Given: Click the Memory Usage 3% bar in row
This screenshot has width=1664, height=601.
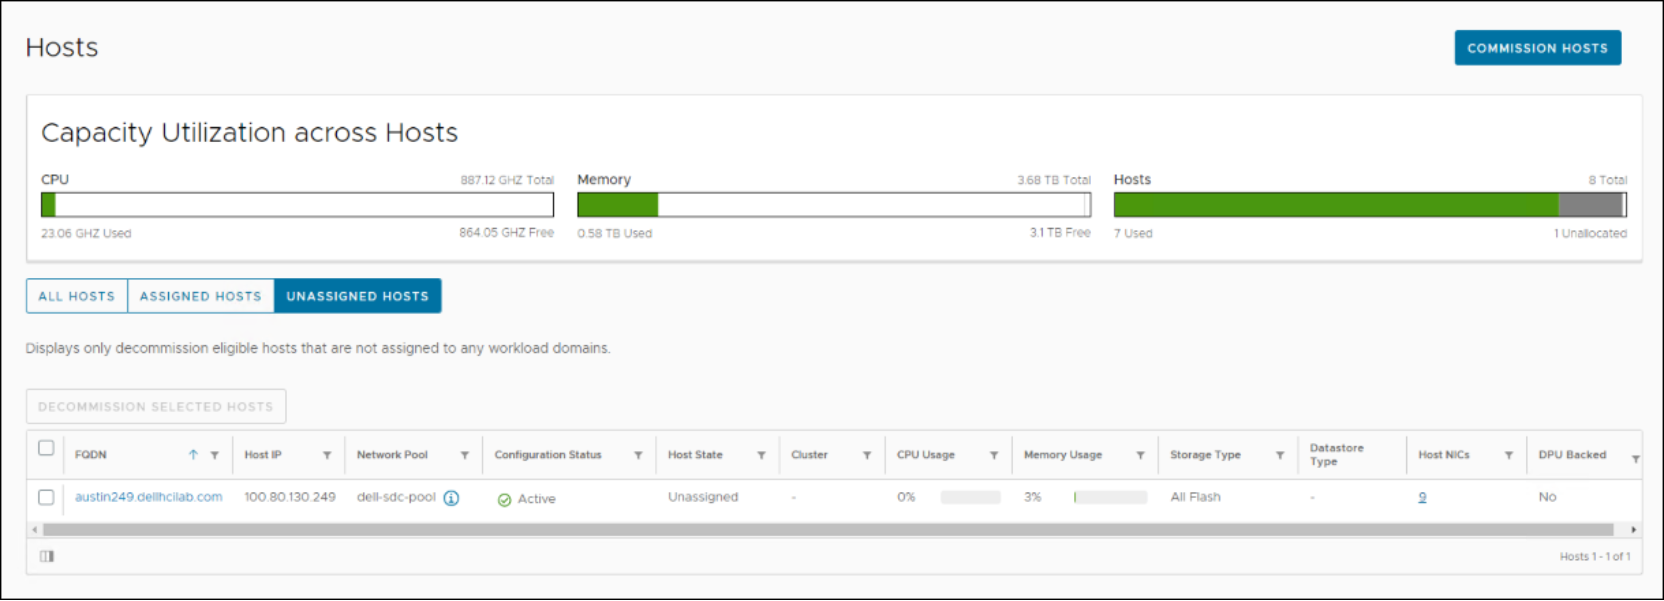Looking at the screenshot, I should 1110,497.
